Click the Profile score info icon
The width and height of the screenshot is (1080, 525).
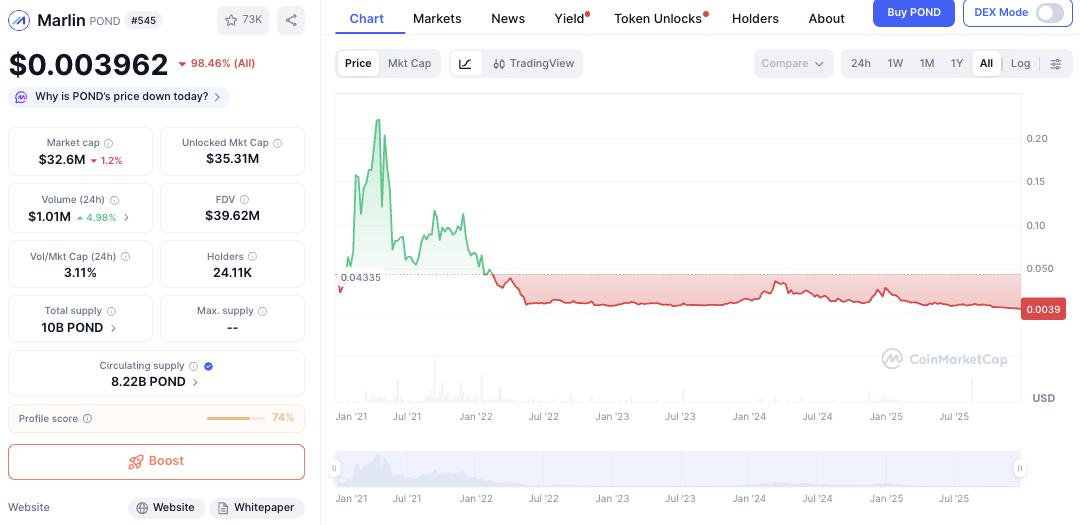(87, 419)
